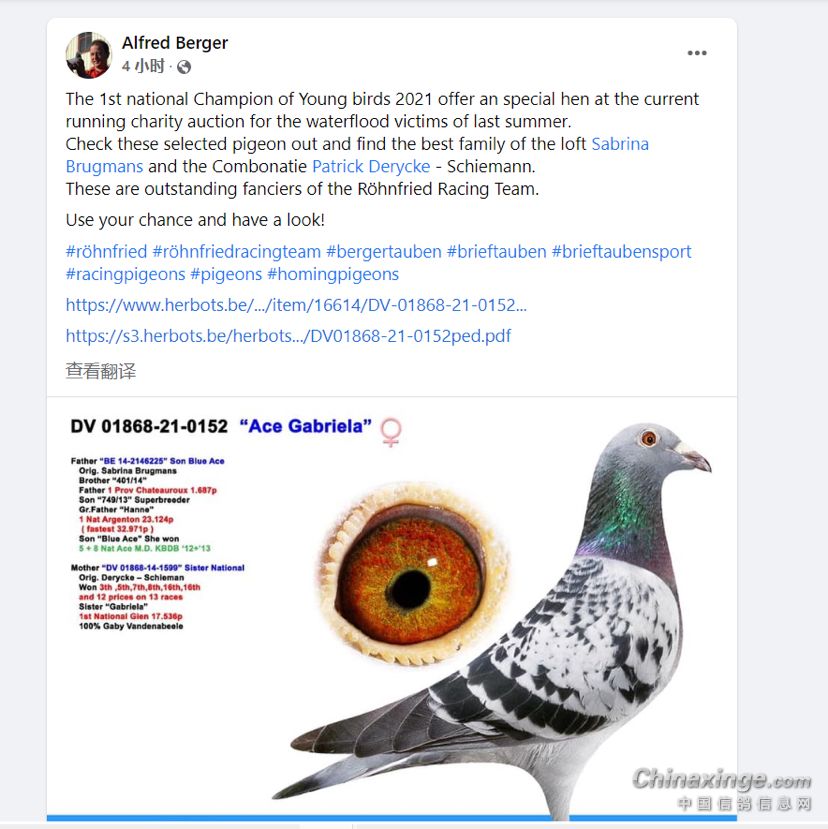Open Alfred Berger's profile name link
Screen dimensions: 828x829
click(174, 43)
